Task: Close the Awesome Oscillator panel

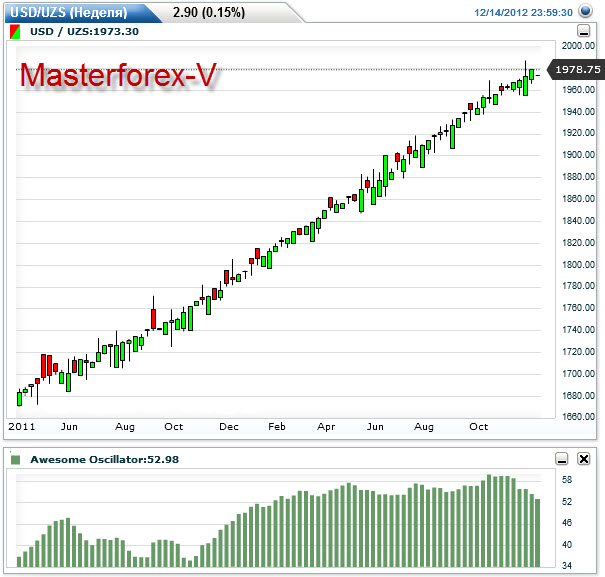Action: (584, 459)
